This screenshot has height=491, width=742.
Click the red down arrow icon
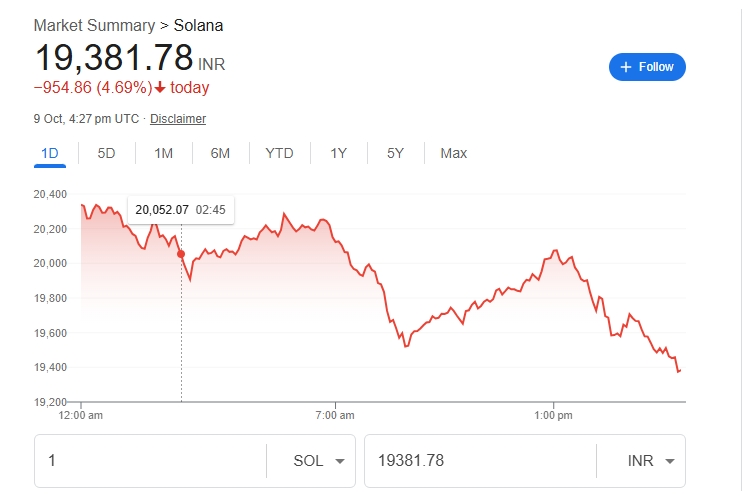(x=160, y=88)
